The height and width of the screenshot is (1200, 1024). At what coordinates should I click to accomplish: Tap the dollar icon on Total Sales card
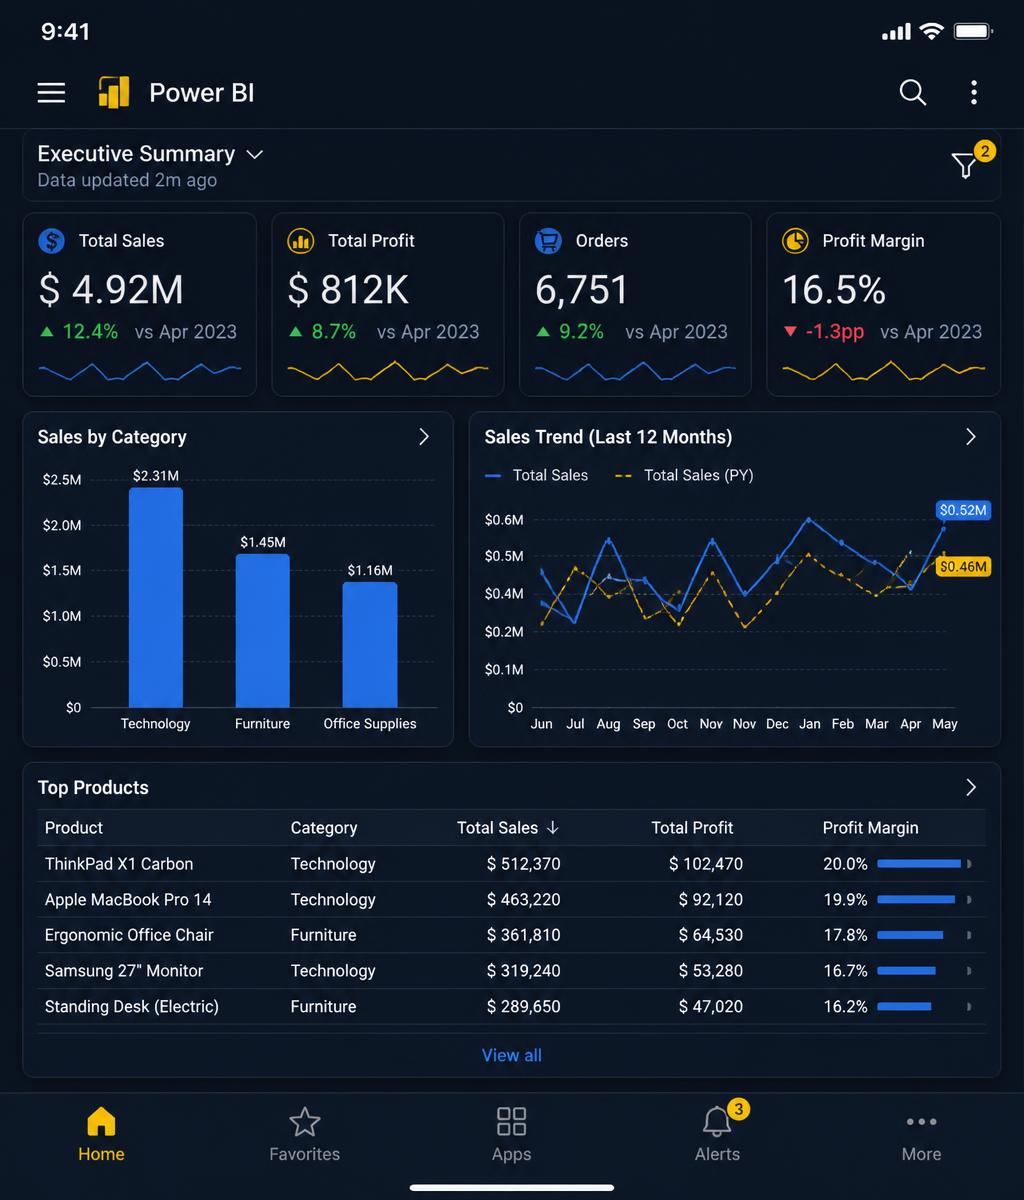(51, 241)
